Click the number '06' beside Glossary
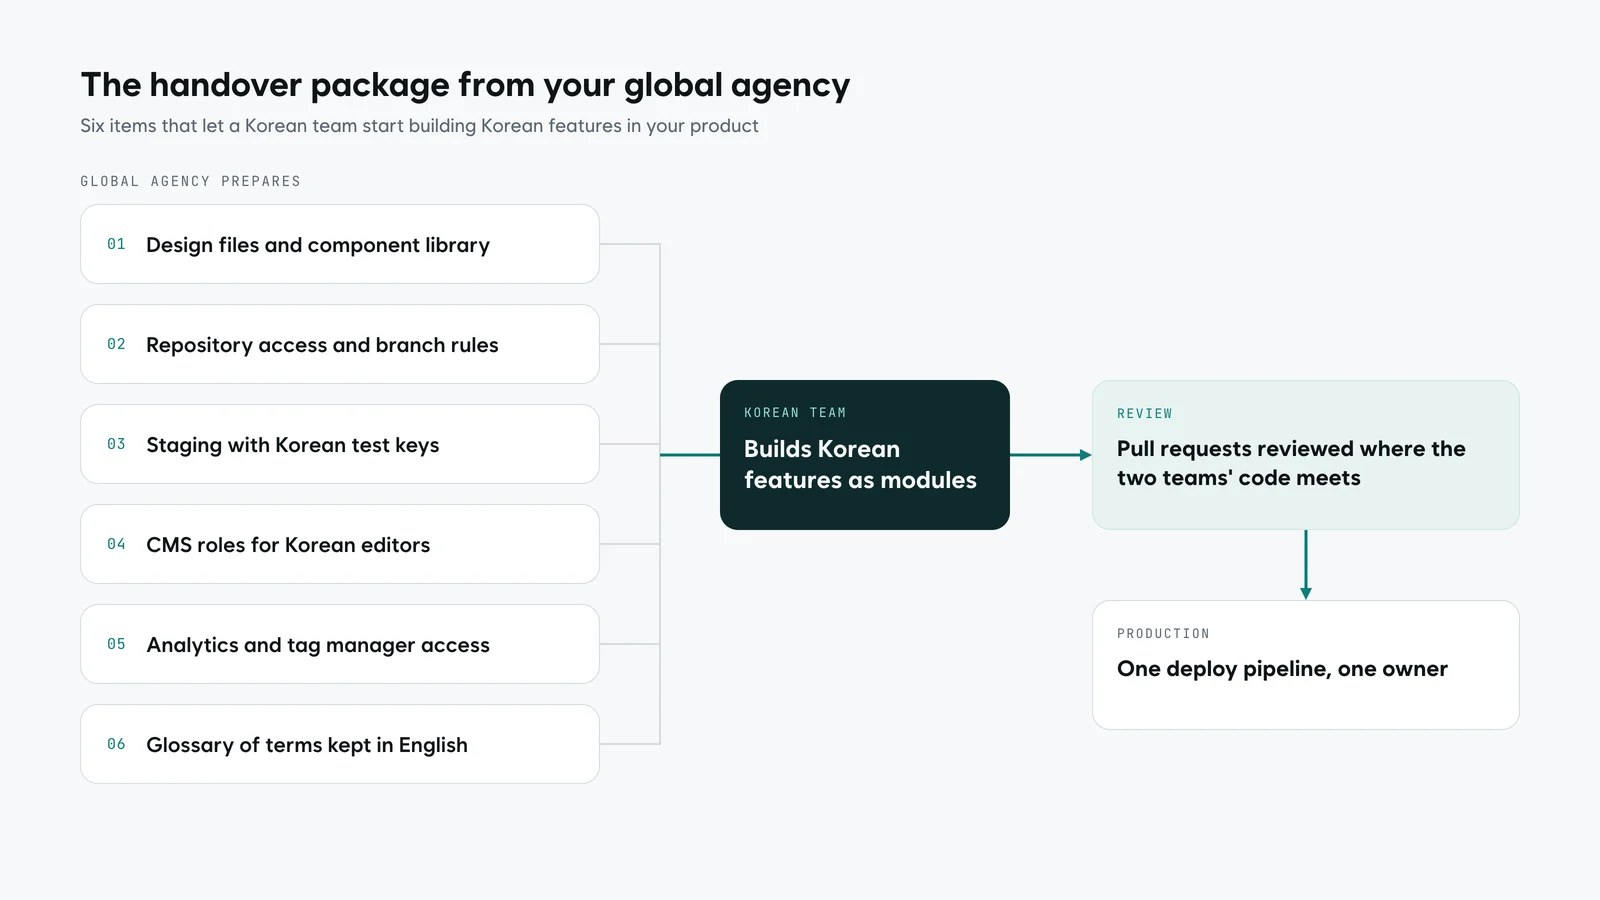Image resolution: width=1600 pixels, height=900 pixels. pos(116,744)
